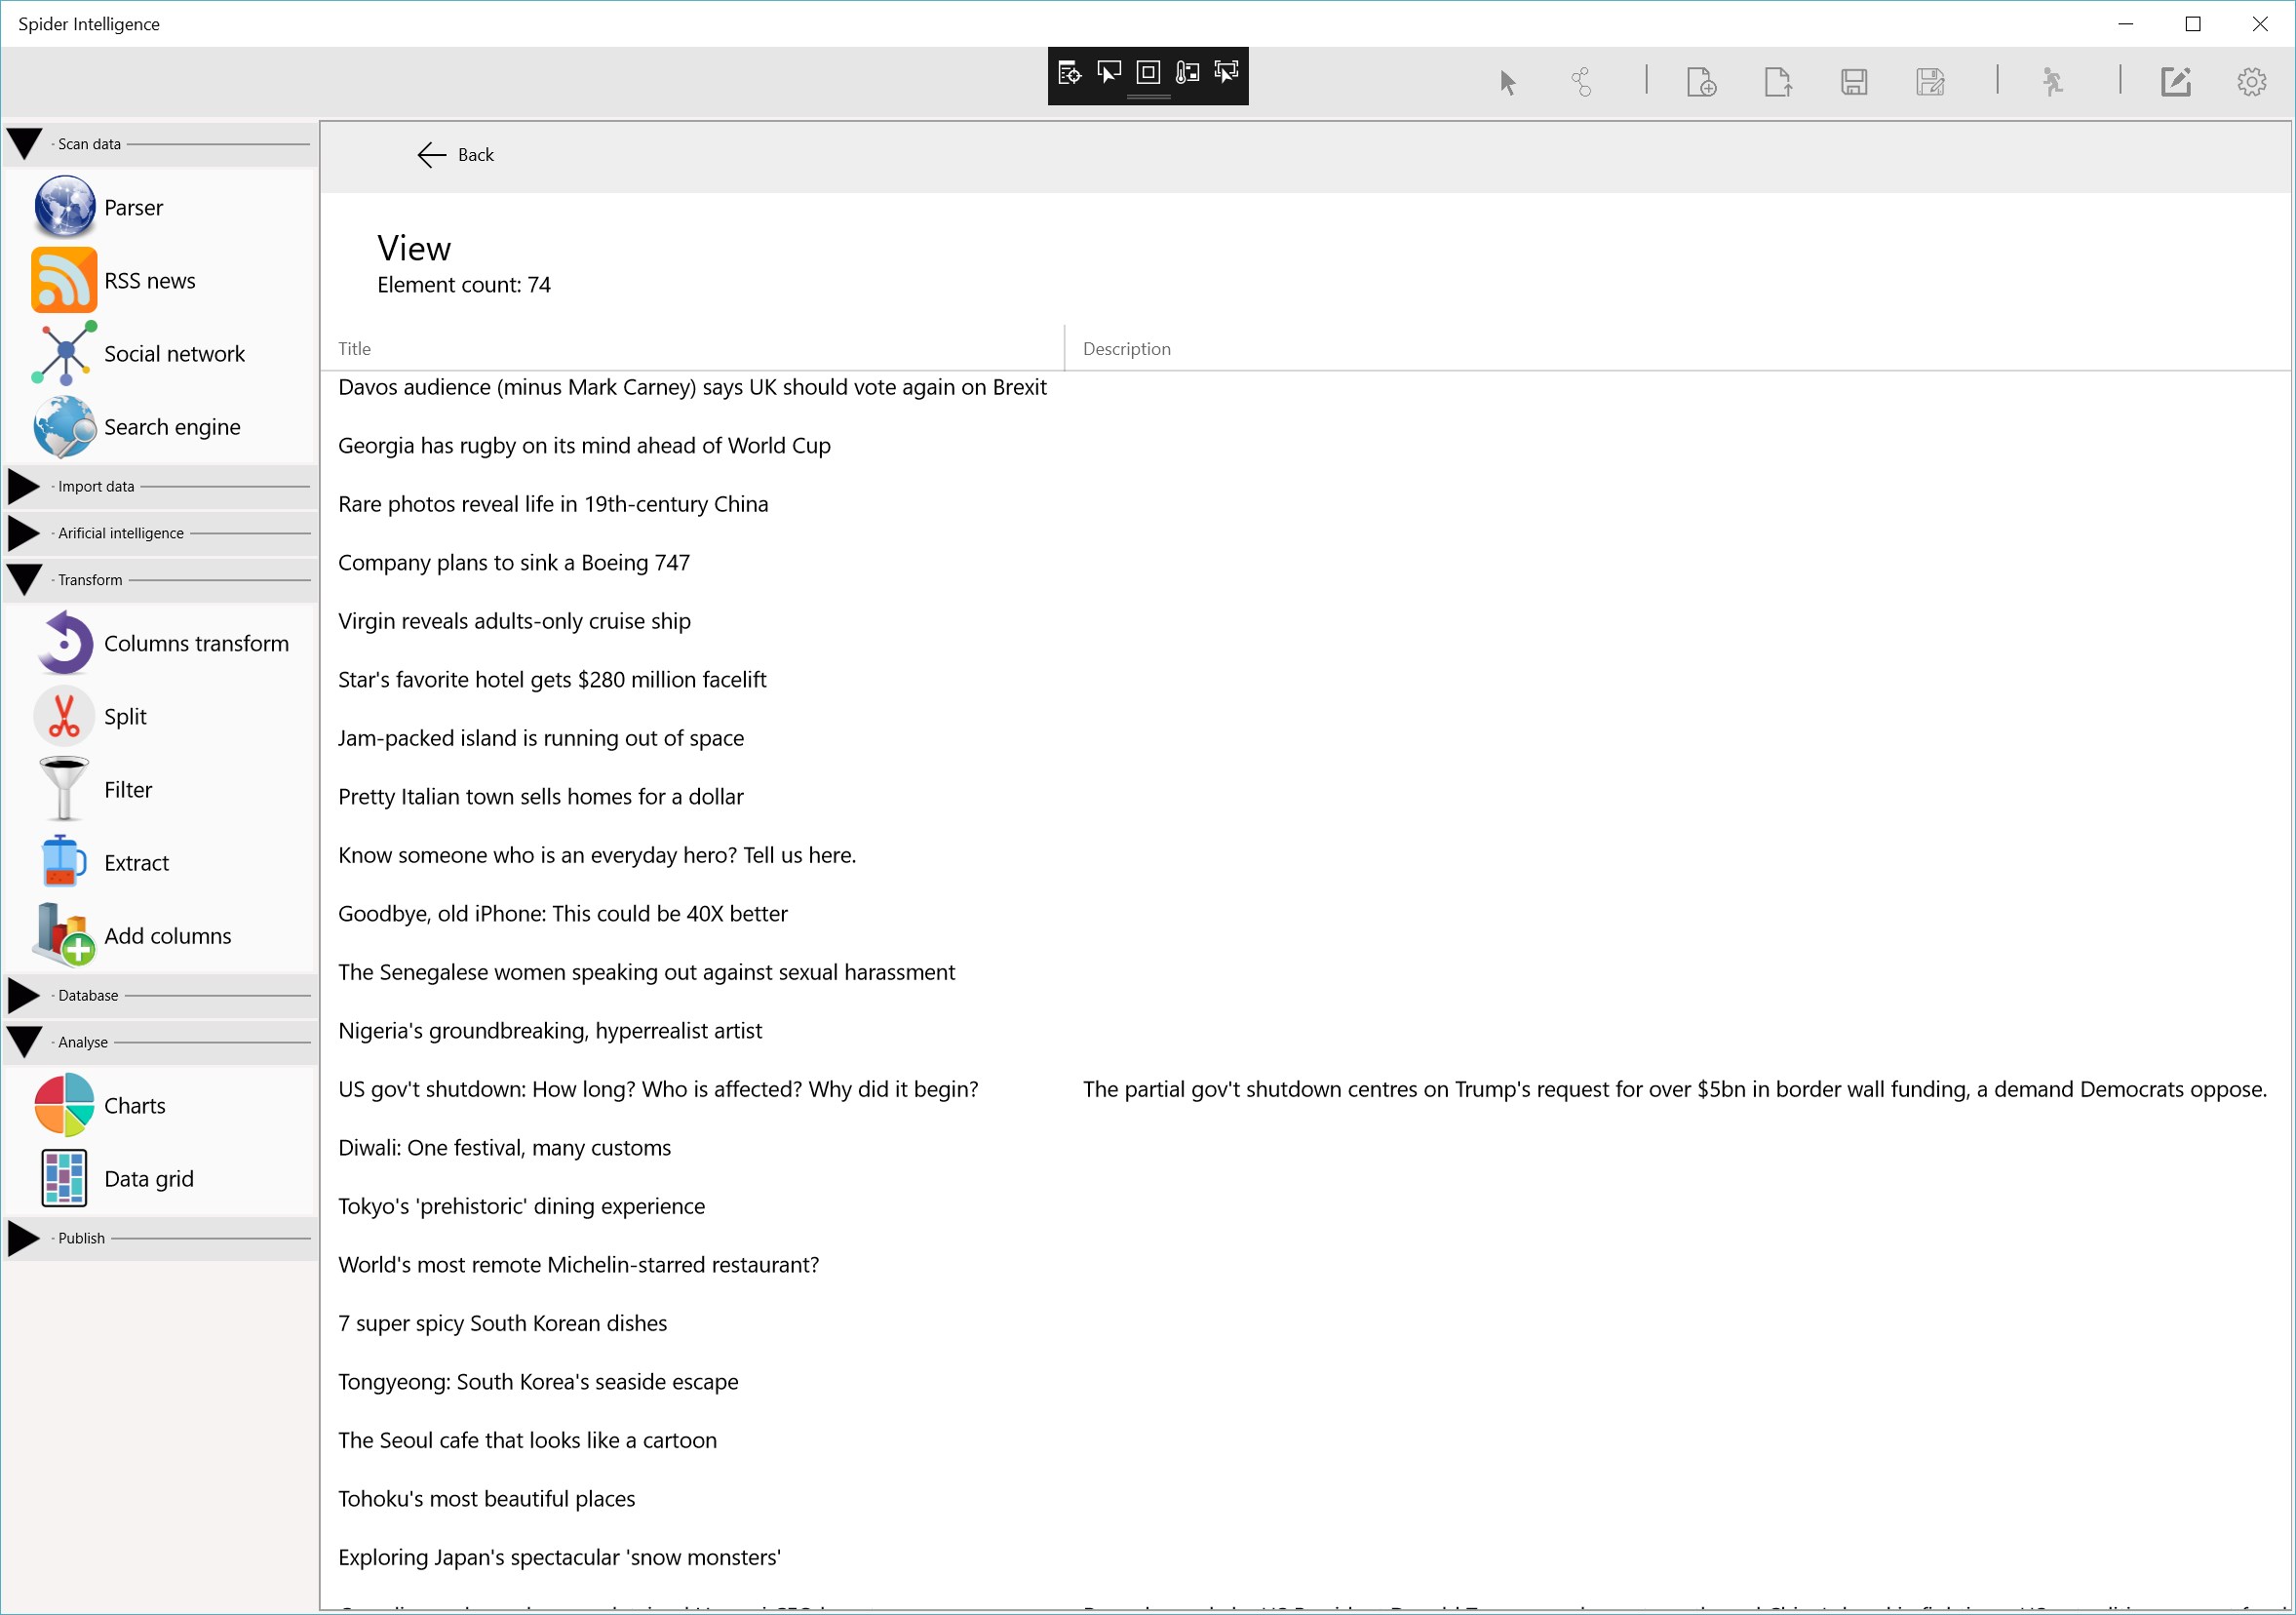Click the save floppy disk icon

pyautogui.click(x=1853, y=82)
